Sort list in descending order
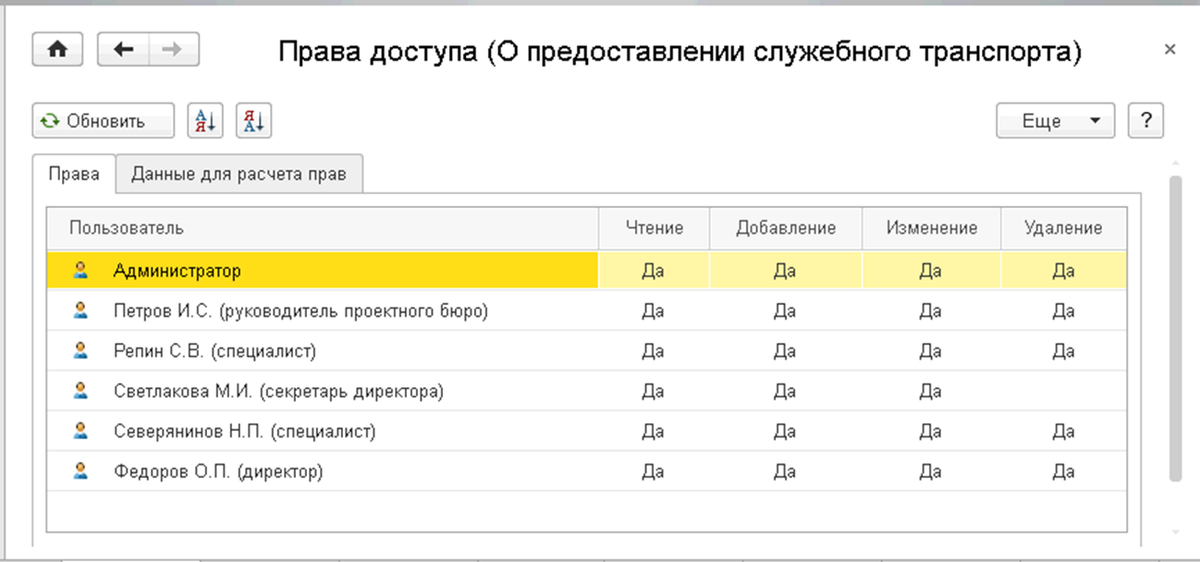The width and height of the screenshot is (1200, 562). 253,121
